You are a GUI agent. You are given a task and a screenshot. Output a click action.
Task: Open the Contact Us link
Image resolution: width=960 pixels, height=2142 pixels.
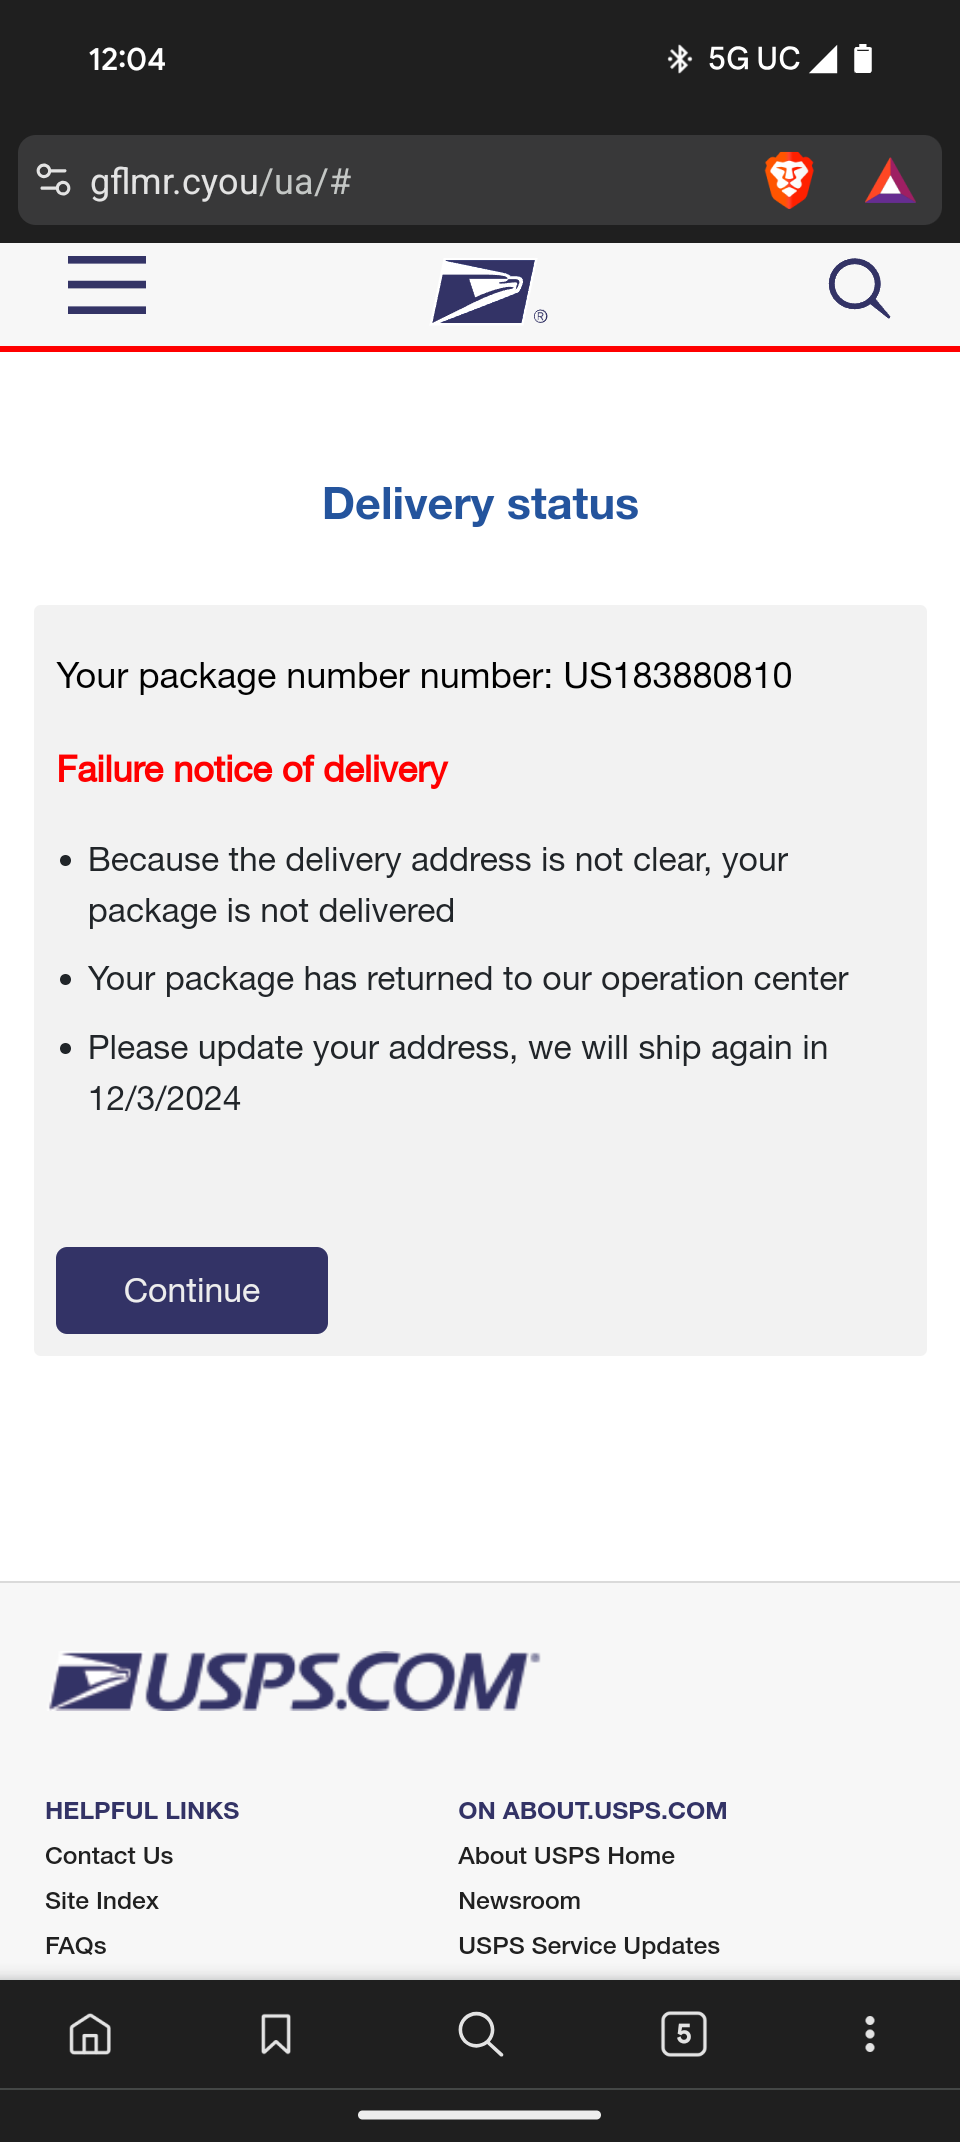coord(109,1856)
